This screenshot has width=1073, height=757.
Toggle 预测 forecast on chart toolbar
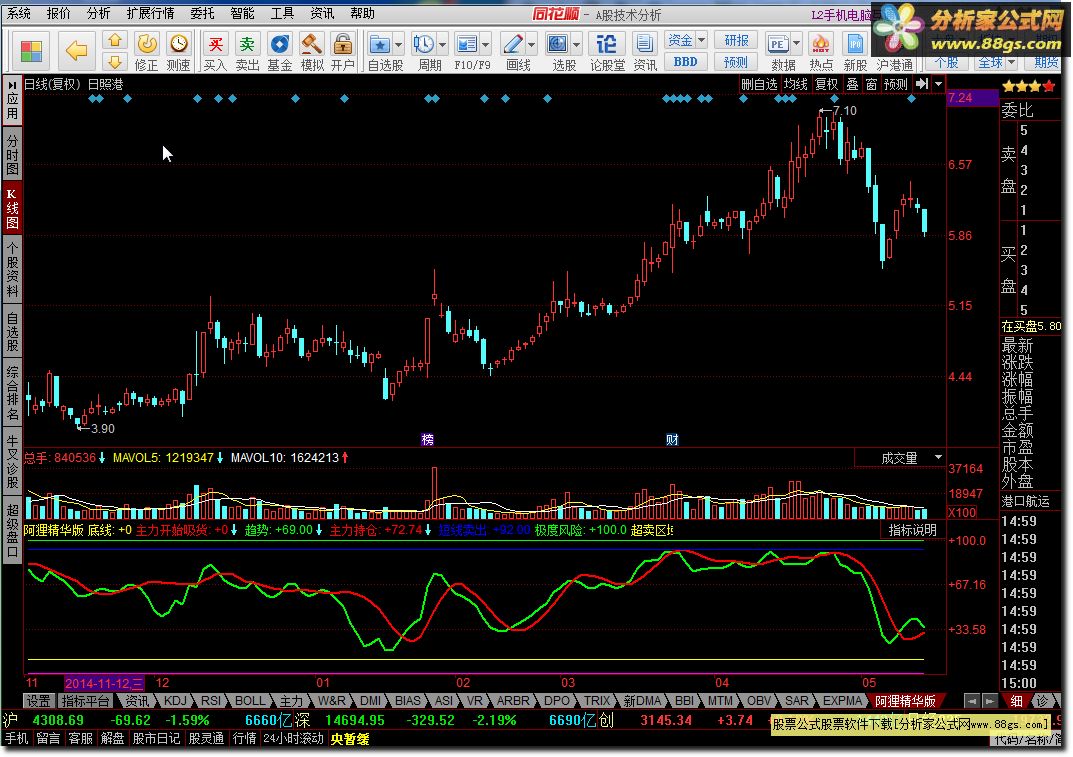(896, 84)
